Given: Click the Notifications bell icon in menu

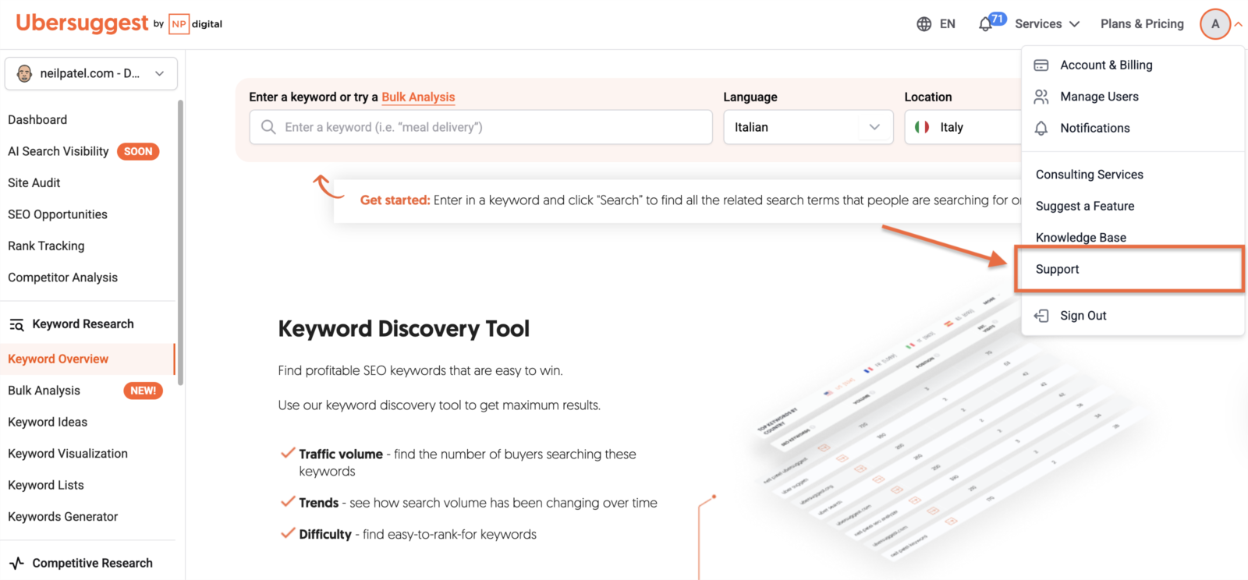Looking at the screenshot, I should tap(1041, 128).
